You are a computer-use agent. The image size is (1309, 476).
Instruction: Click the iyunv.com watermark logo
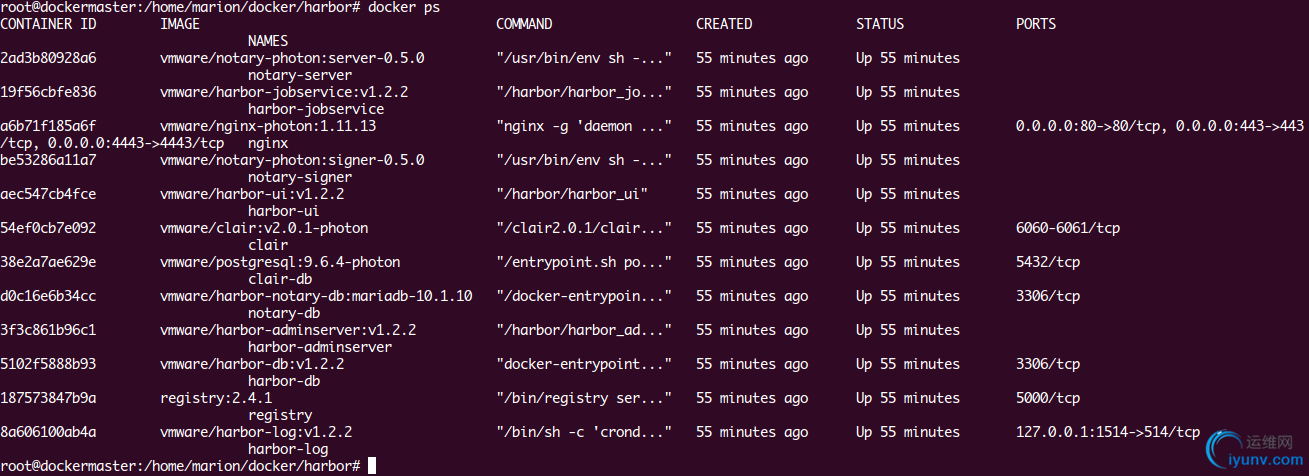coord(1251,452)
